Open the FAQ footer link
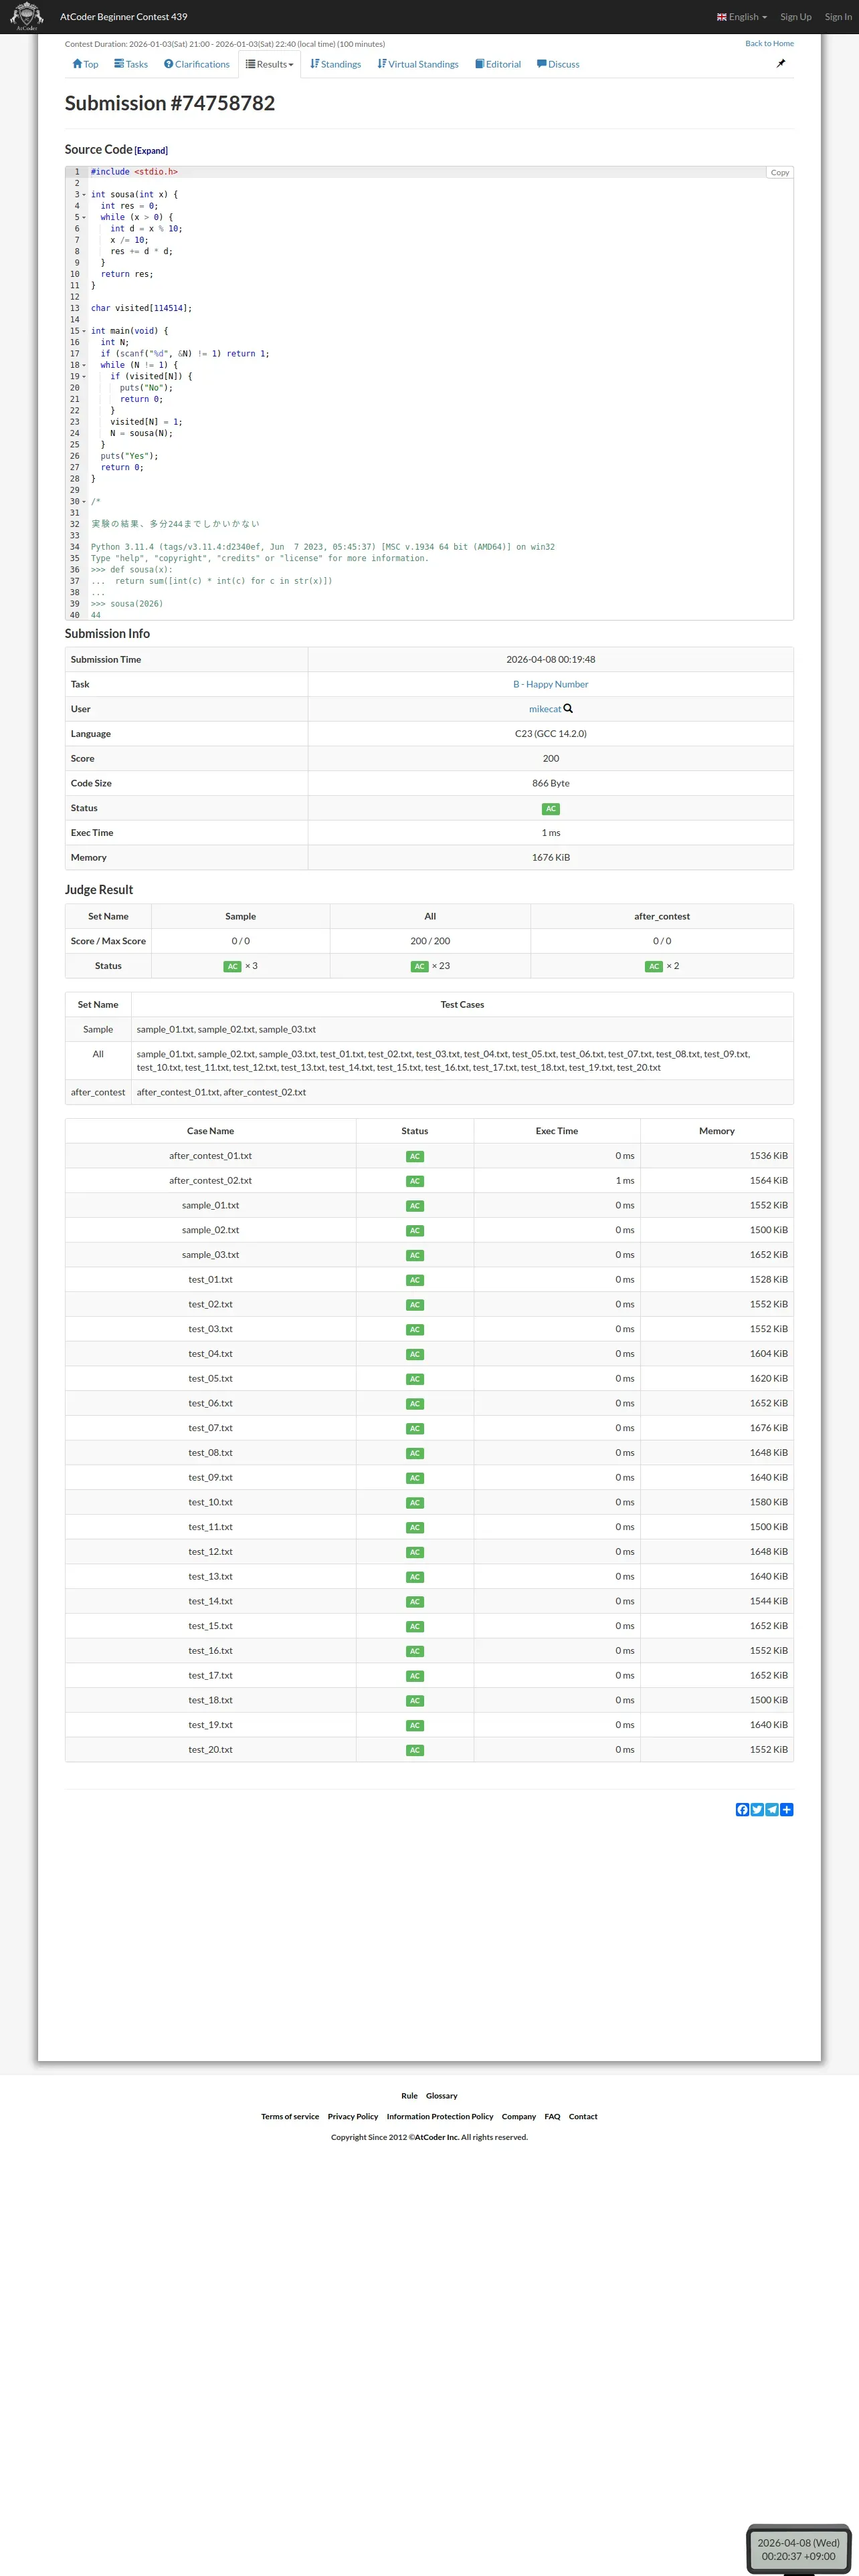The image size is (859, 2576). coord(552,2117)
